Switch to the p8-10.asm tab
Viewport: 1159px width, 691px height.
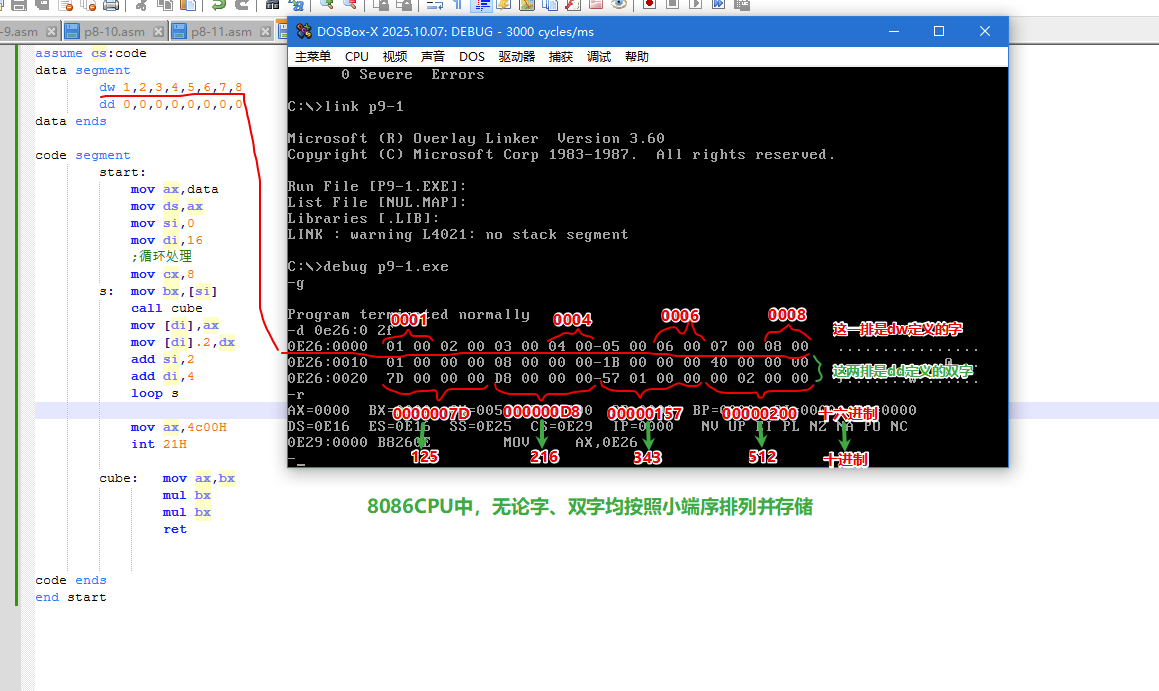114,32
